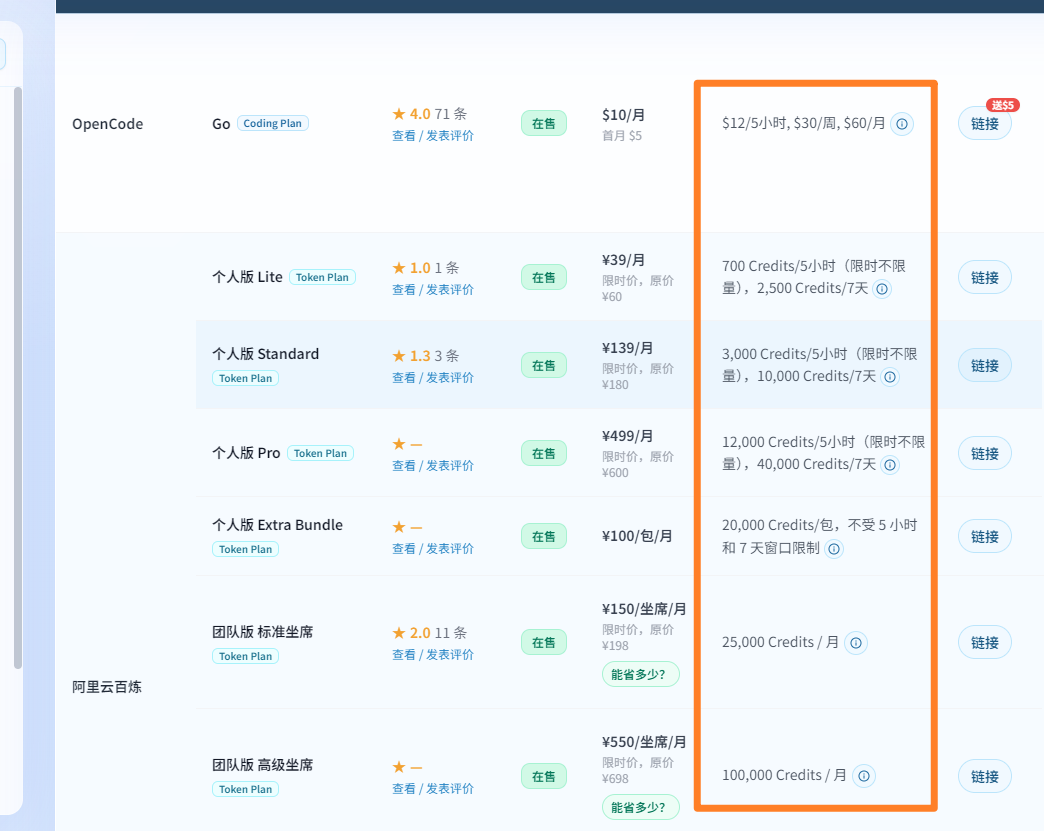Open 链接 button for OpenCode Go
This screenshot has height=831, width=1044.
click(985, 124)
